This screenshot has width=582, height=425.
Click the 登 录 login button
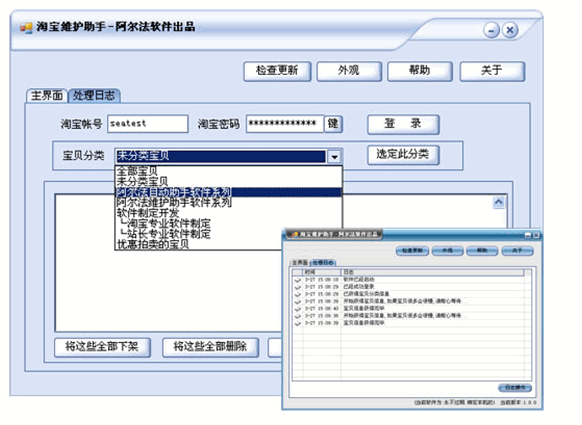403,124
